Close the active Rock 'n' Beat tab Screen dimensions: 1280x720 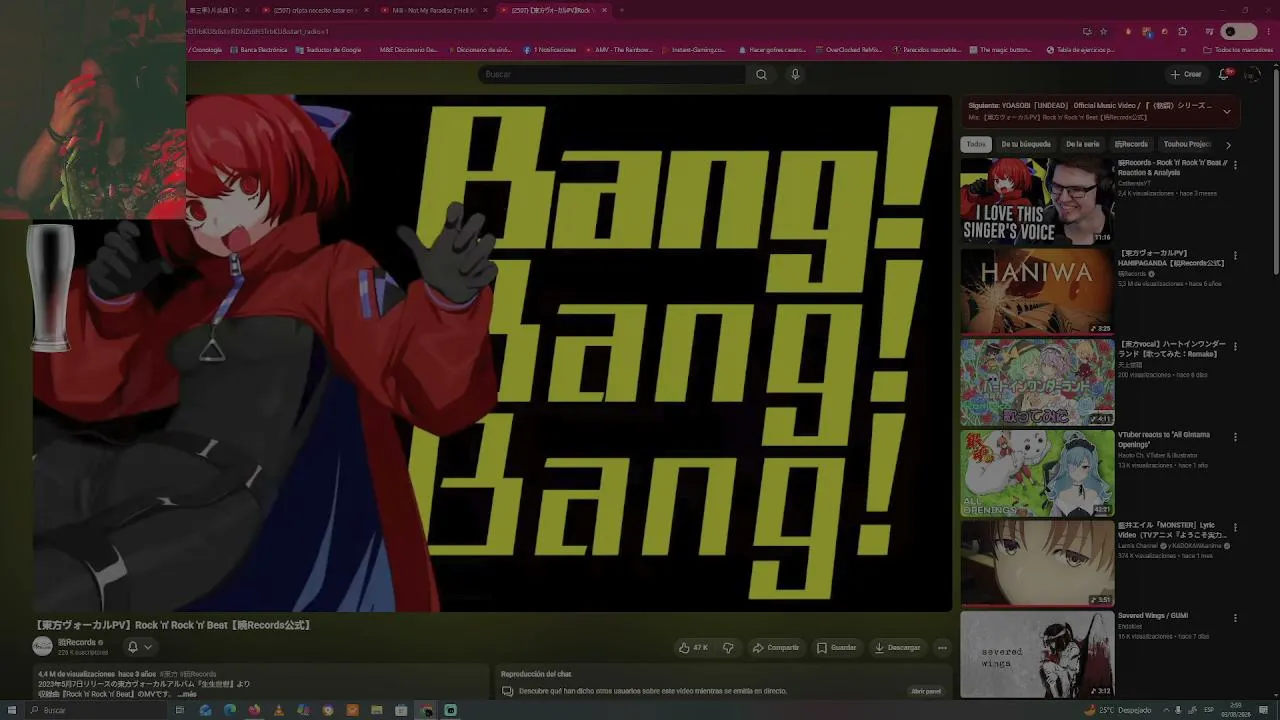602,10
